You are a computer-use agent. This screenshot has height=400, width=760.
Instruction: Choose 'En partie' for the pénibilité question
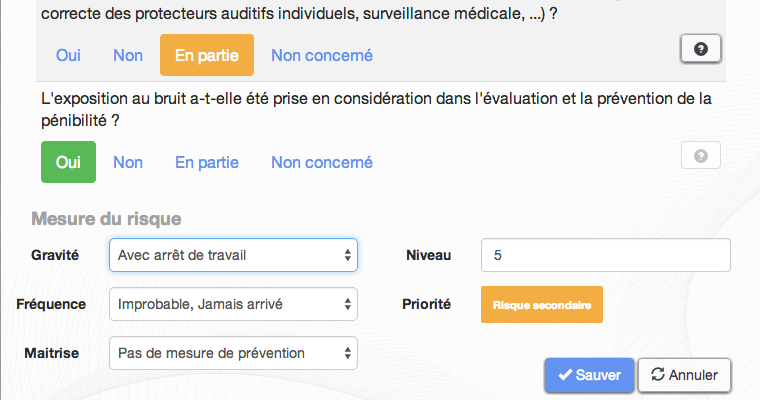click(207, 162)
